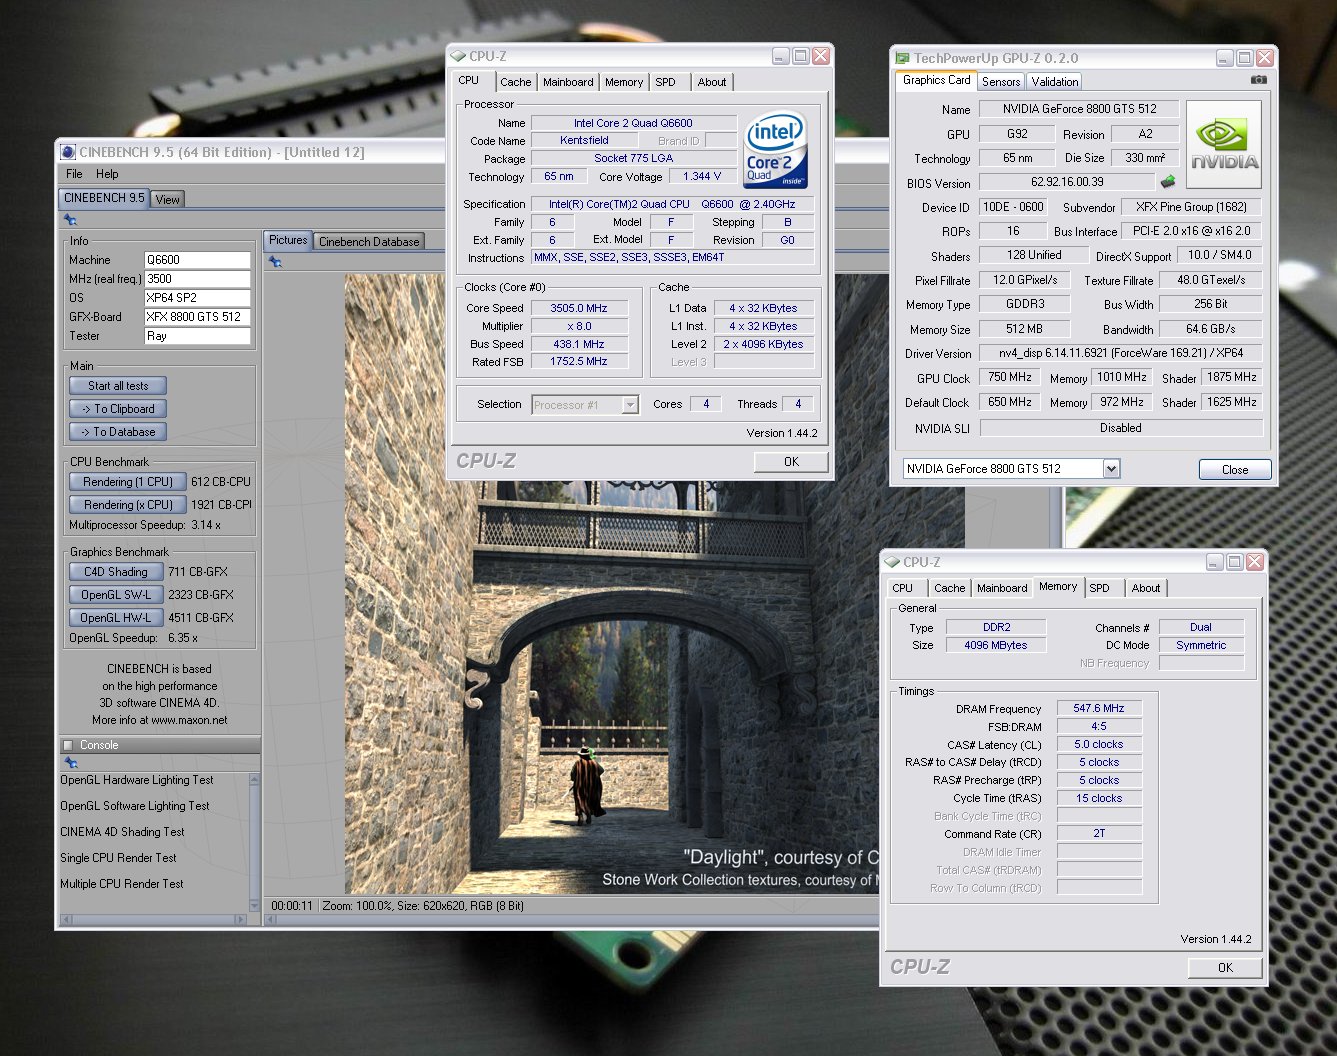Click the Close button in GPU-Z
Image resolution: width=1337 pixels, height=1056 pixels.
[x=1235, y=470]
